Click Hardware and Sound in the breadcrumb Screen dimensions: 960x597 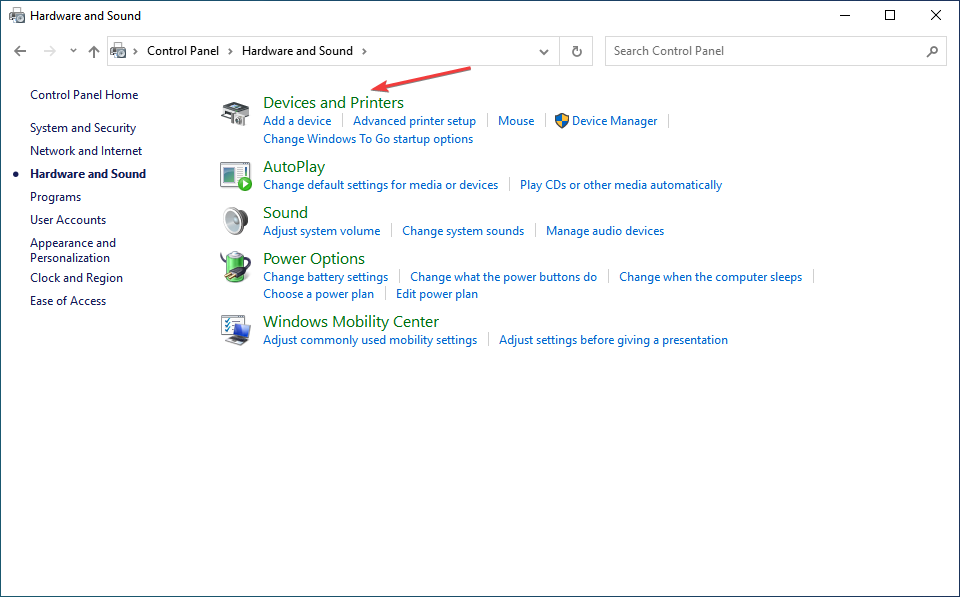point(297,51)
